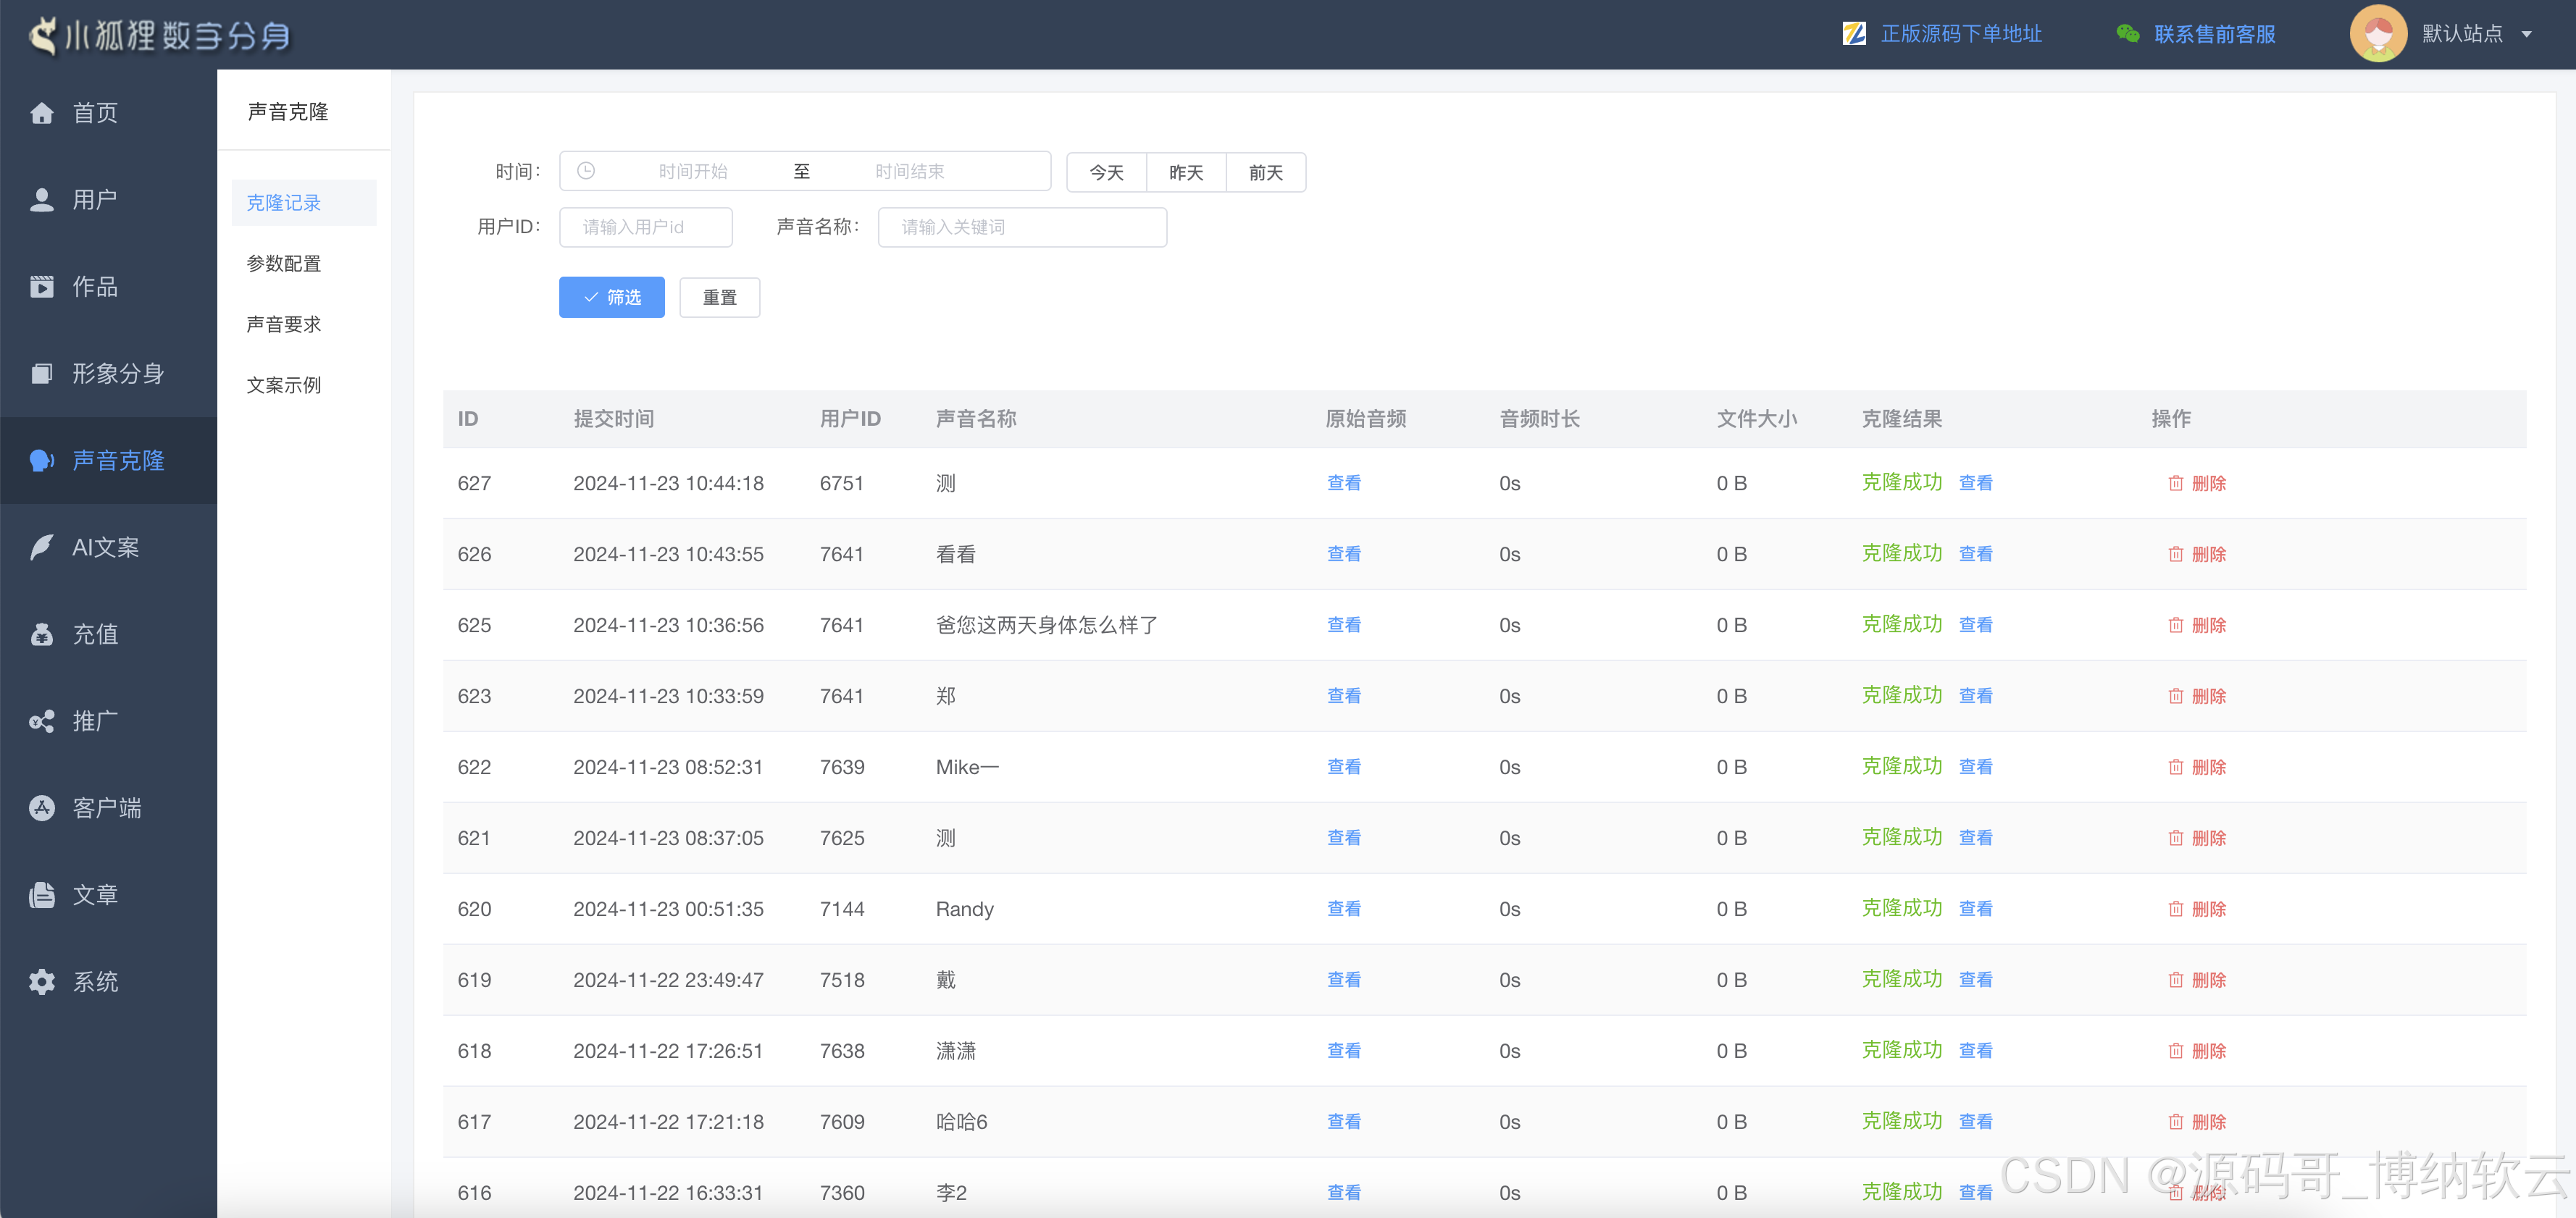This screenshot has width=2576, height=1218.
Task: View original audio for Randy row
Action: [x=1343, y=908]
